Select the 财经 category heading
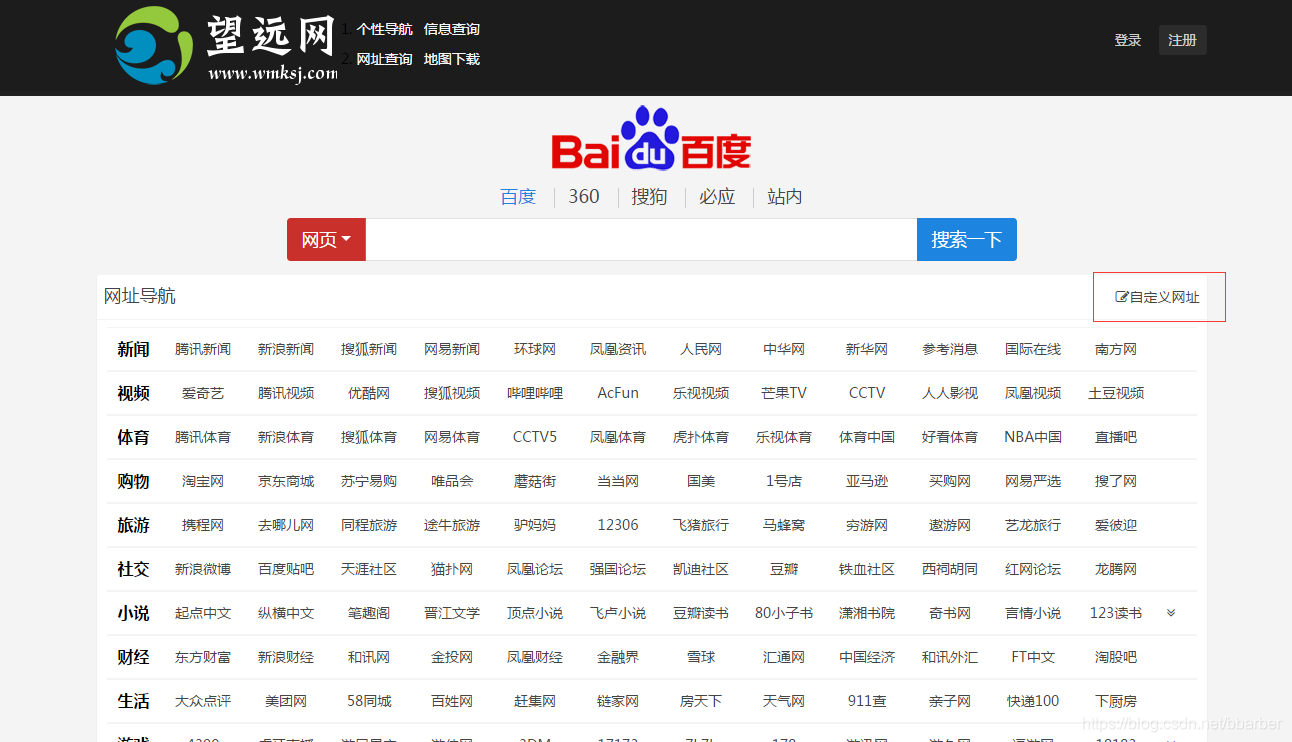The width and height of the screenshot is (1292, 742). 133,657
